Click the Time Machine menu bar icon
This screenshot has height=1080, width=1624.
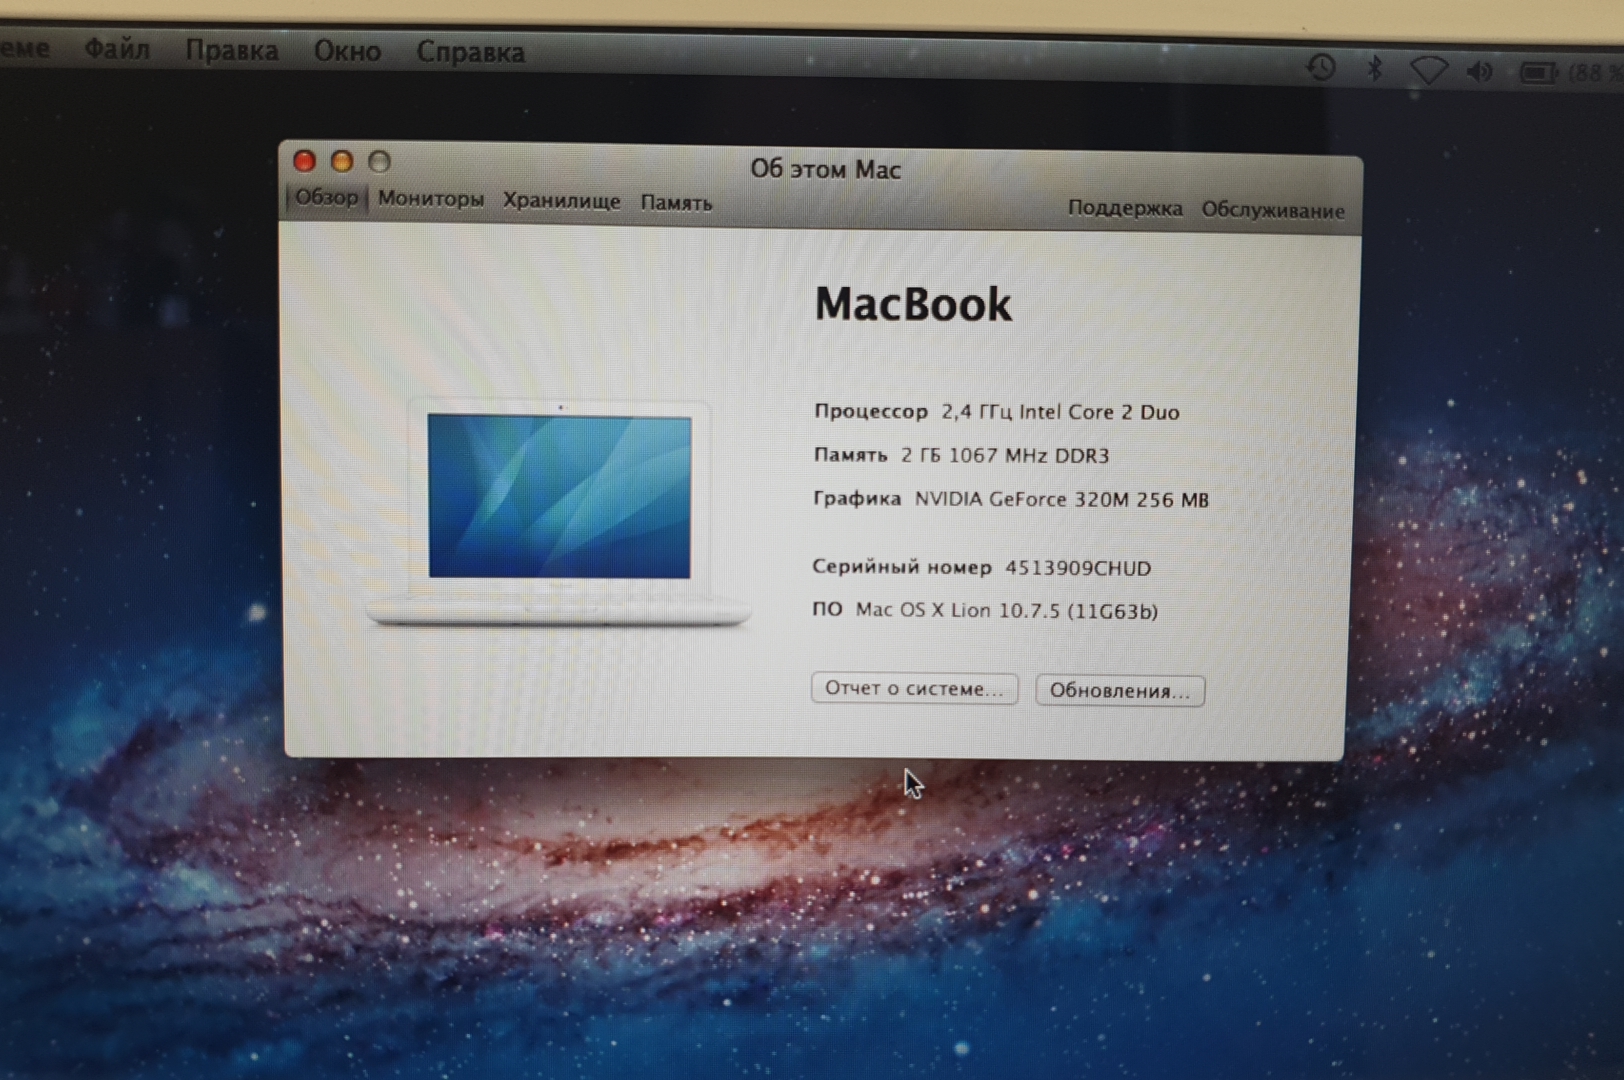point(1321,67)
